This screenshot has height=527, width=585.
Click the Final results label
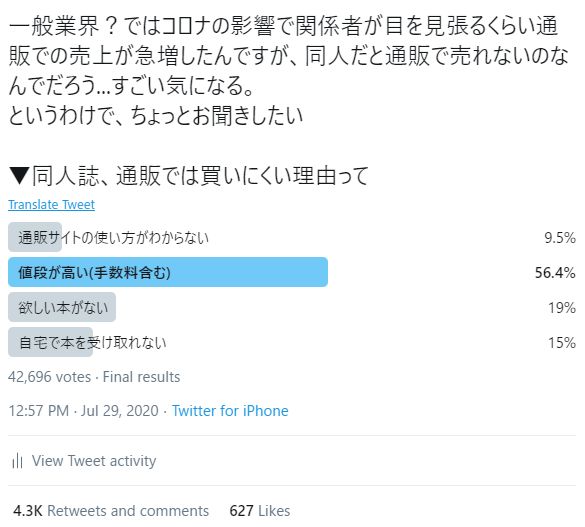coord(141,377)
